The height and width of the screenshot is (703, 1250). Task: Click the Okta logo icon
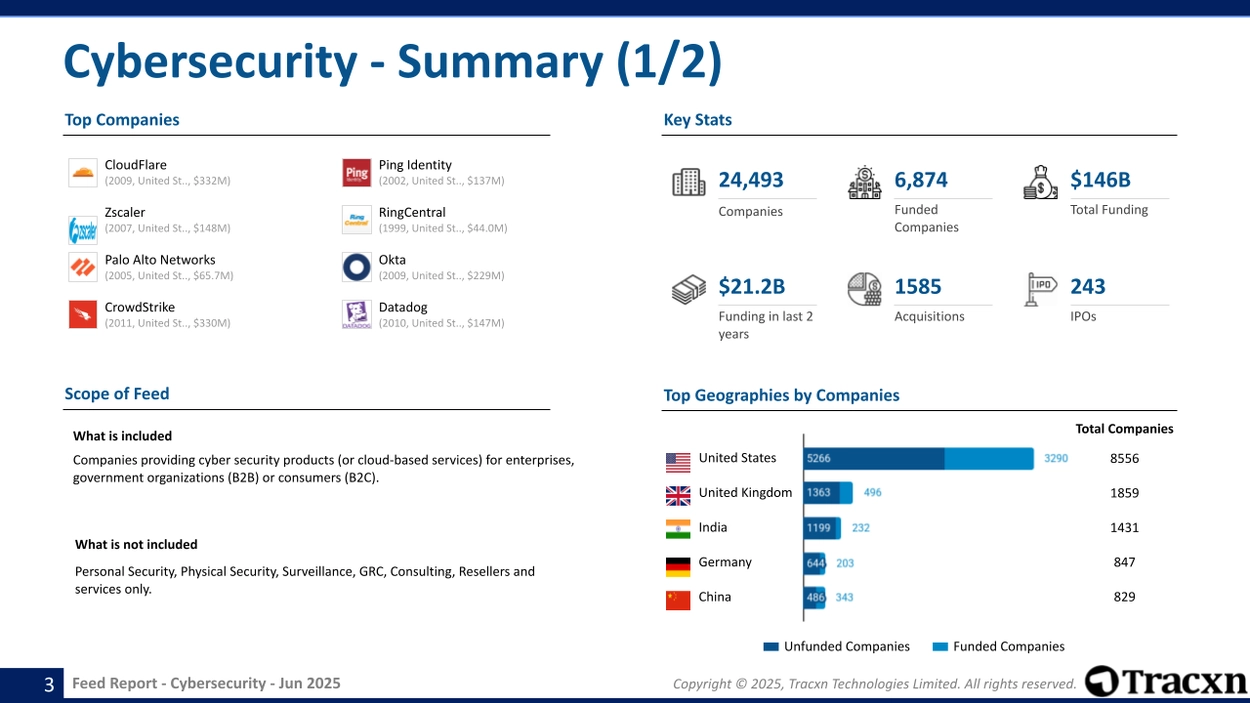tap(357, 267)
